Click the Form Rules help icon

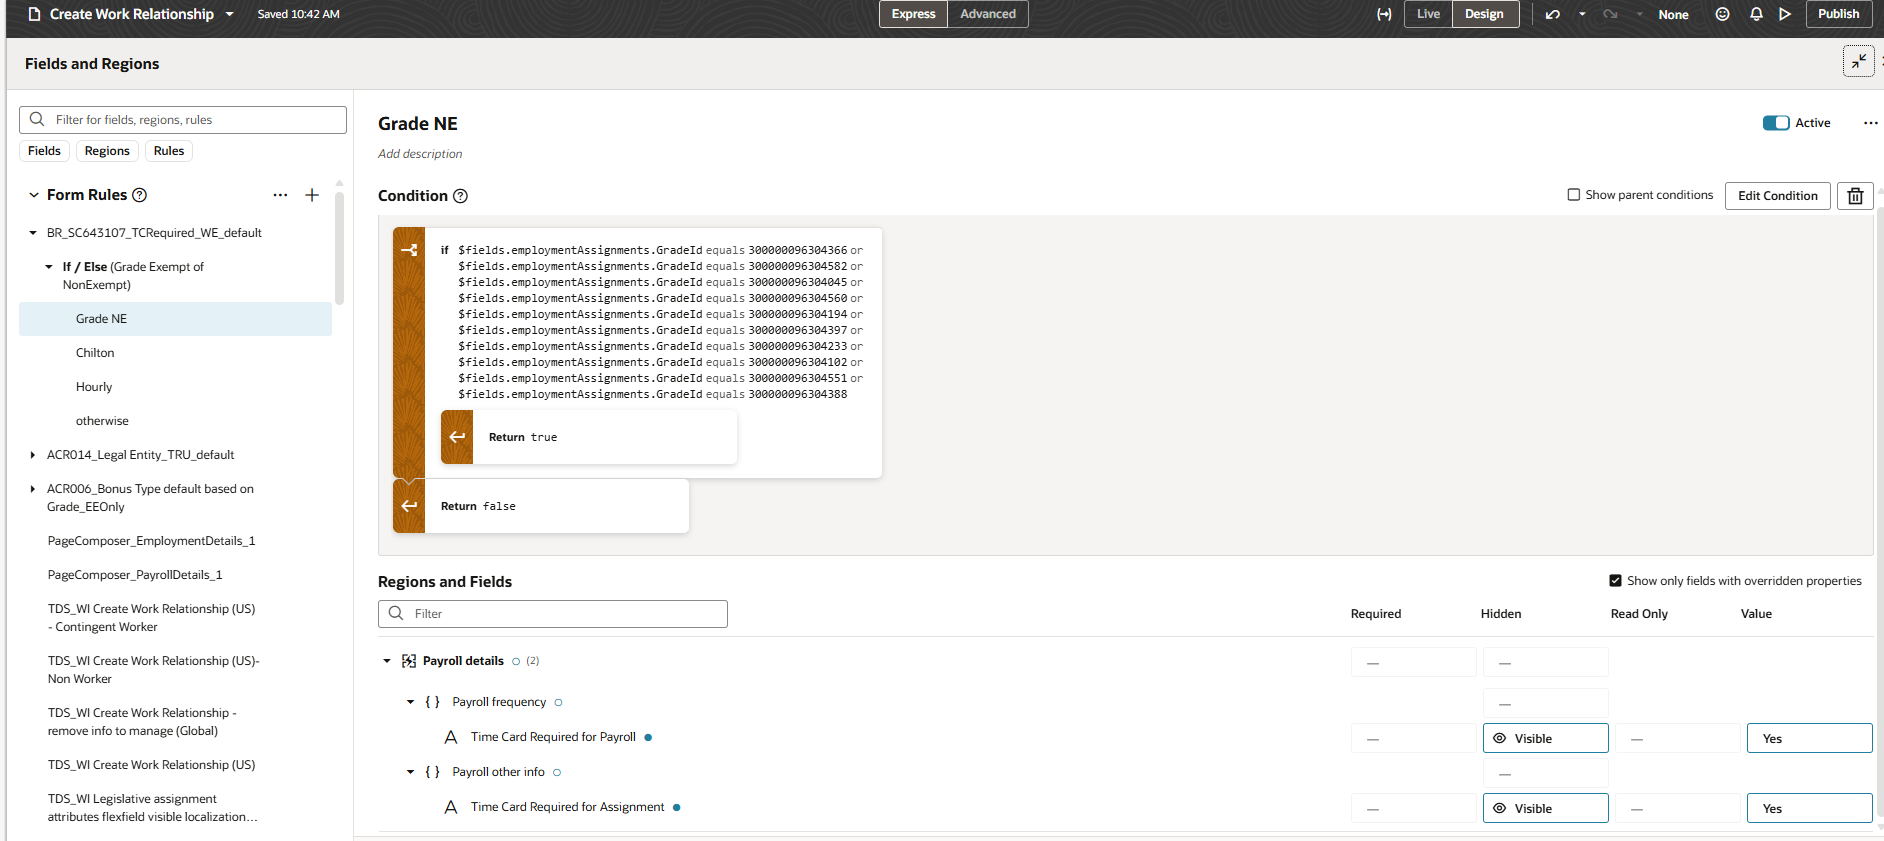140,195
